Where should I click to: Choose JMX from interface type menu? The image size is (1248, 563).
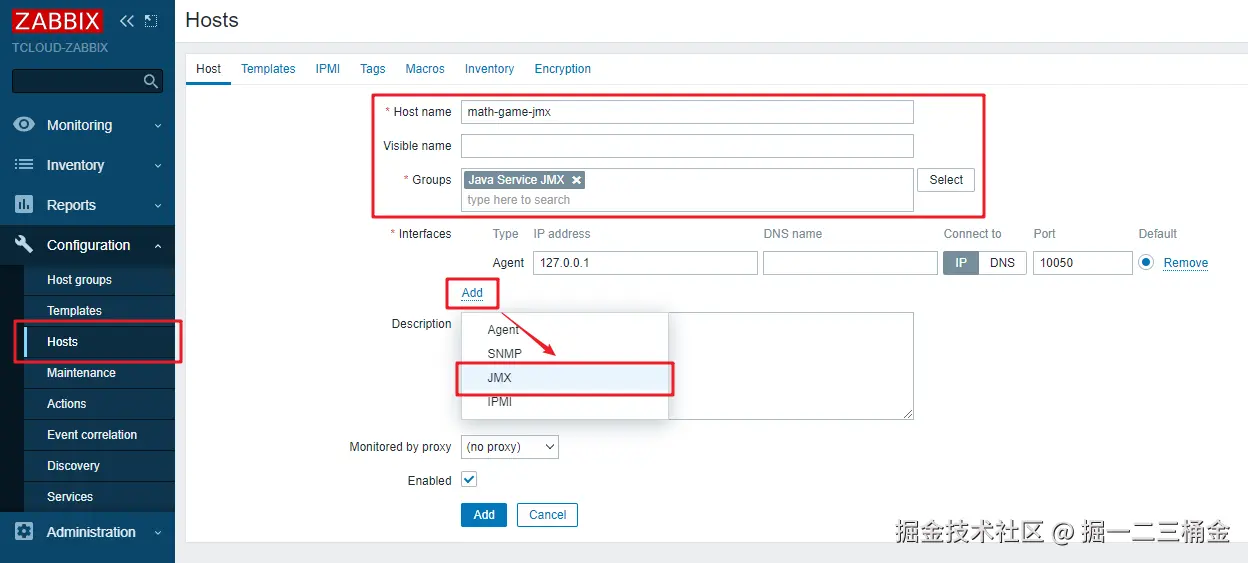pos(565,378)
